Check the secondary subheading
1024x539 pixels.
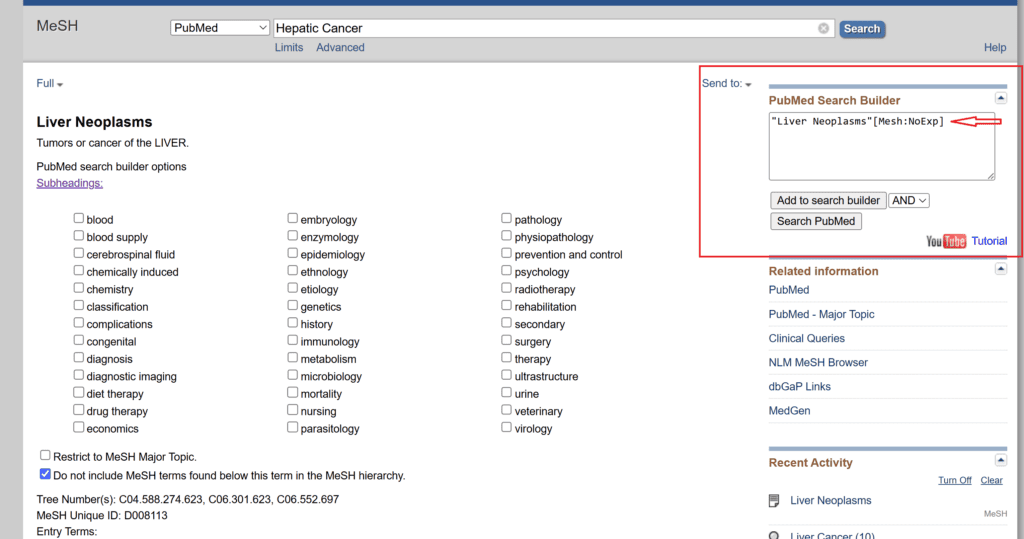click(x=506, y=323)
